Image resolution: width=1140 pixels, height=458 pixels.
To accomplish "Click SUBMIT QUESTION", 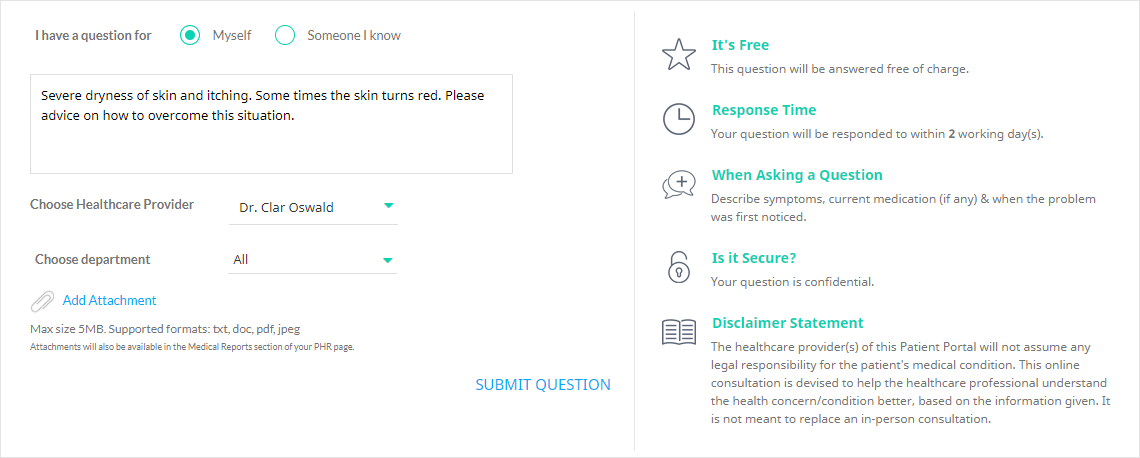I will tap(543, 385).
